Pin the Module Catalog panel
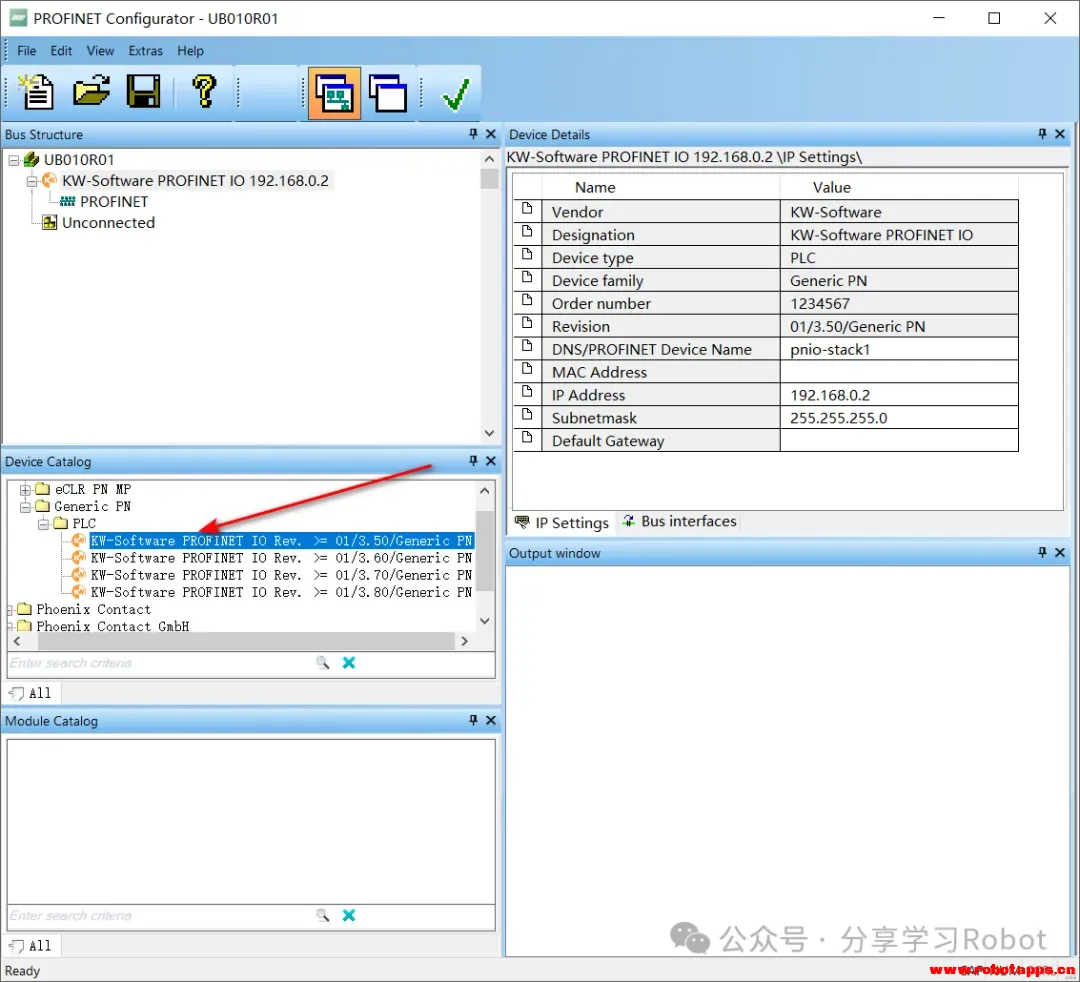The image size is (1080, 982). pos(473,720)
